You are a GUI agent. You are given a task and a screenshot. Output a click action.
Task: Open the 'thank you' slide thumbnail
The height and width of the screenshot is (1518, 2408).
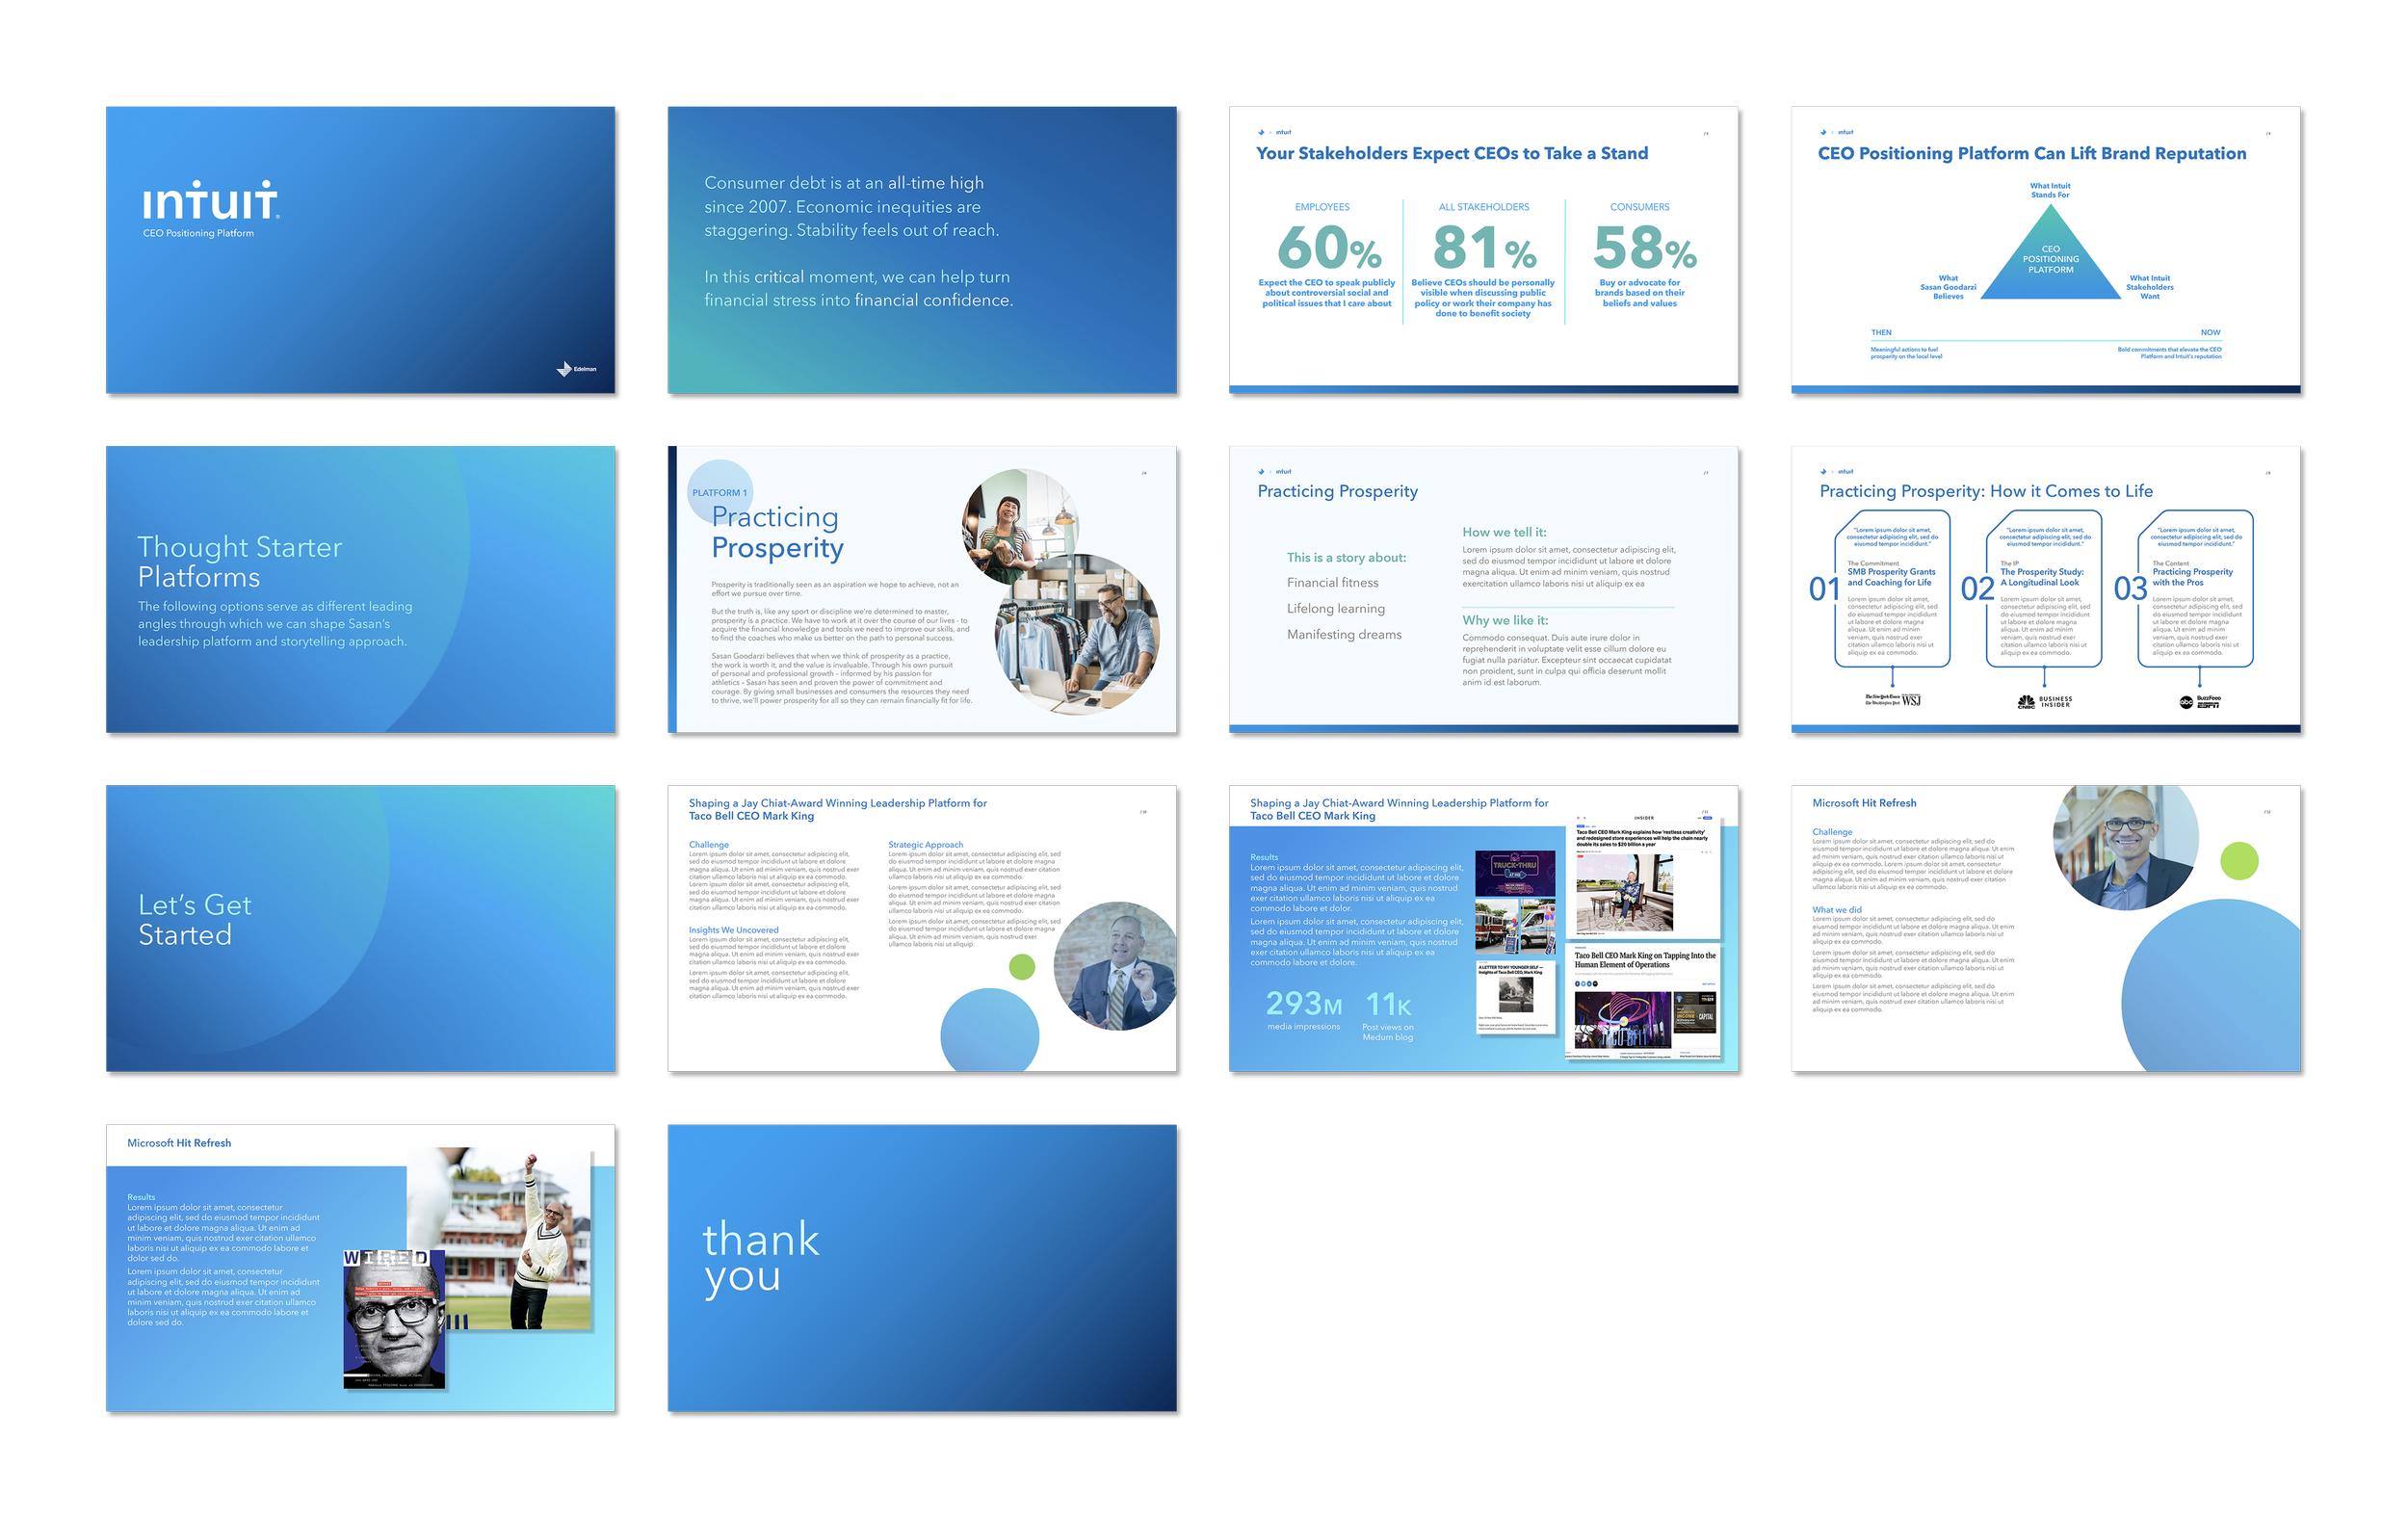(921, 1267)
